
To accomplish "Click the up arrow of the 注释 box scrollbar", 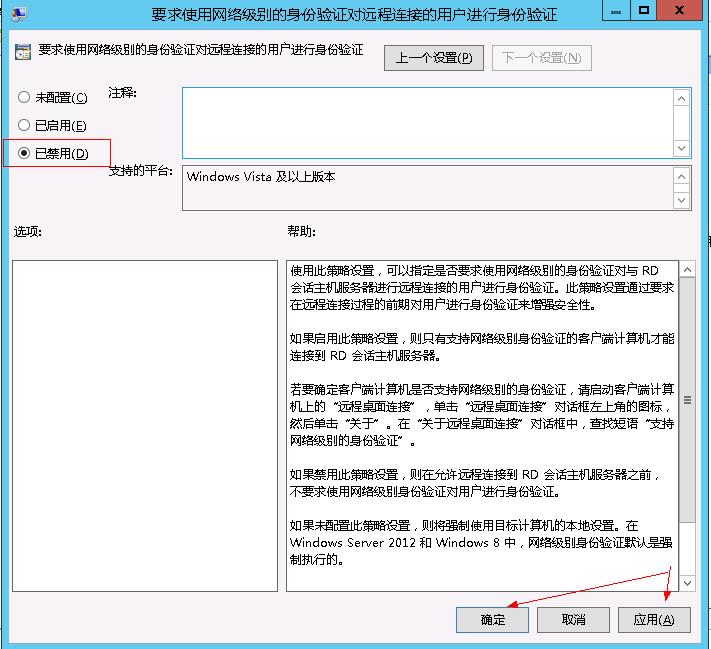I will click(x=682, y=98).
